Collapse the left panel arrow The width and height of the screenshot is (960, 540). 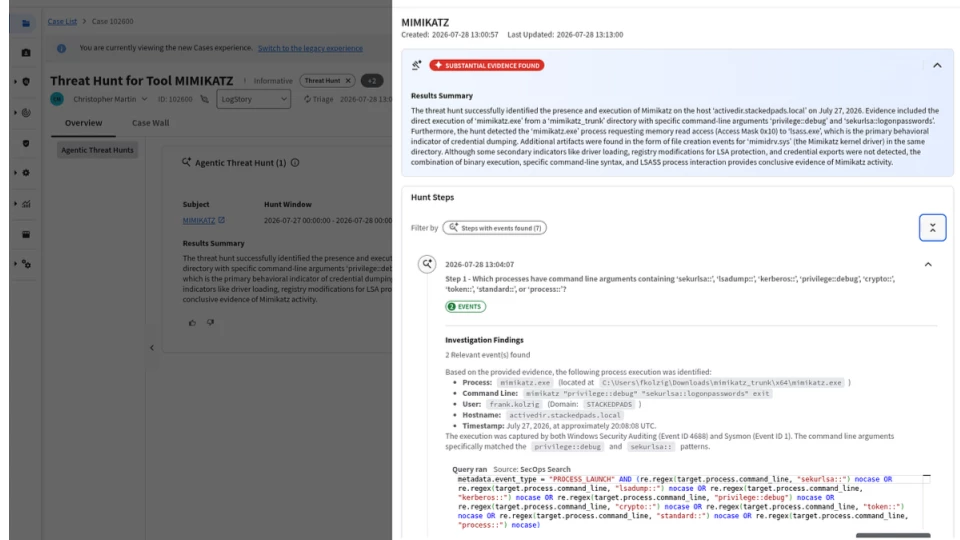[x=152, y=348]
